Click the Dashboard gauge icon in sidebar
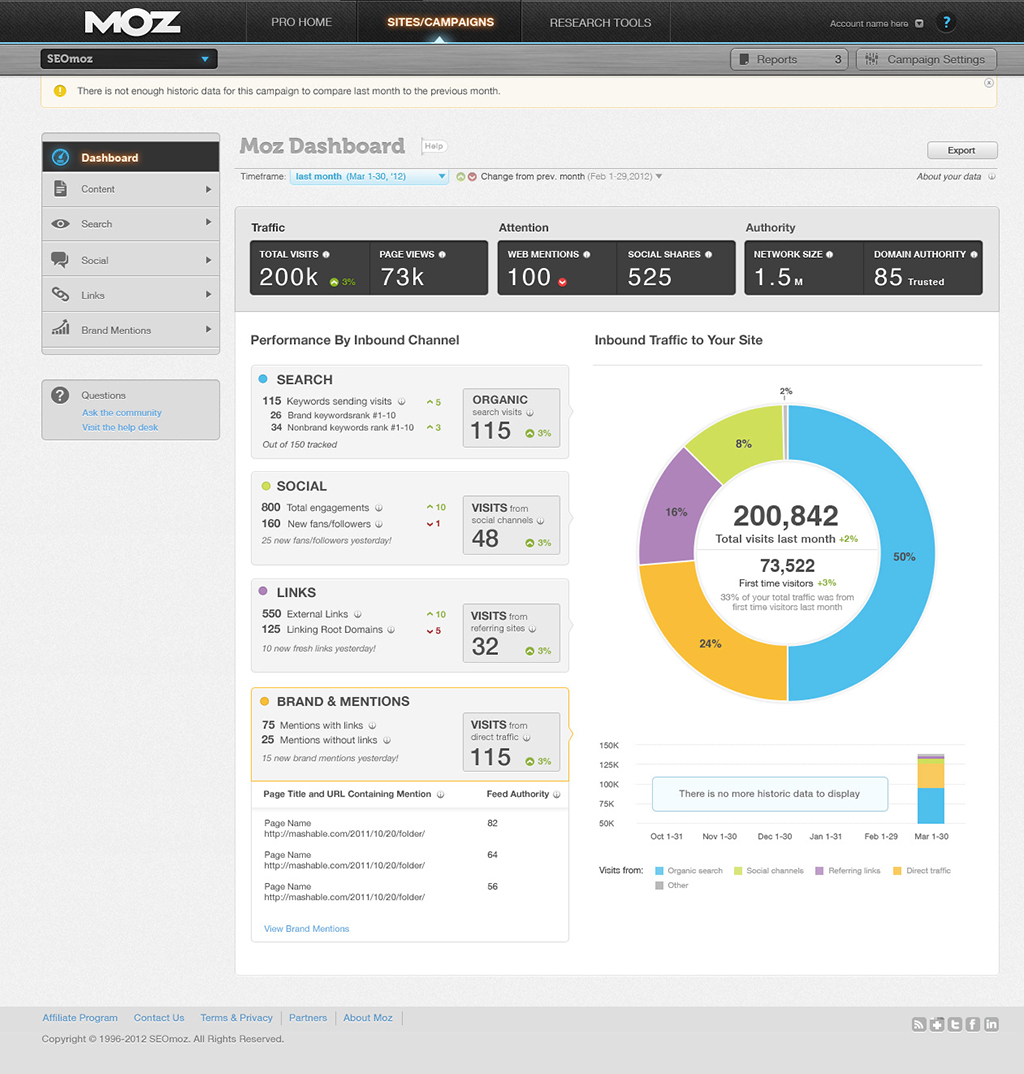 pyautogui.click(x=60, y=158)
